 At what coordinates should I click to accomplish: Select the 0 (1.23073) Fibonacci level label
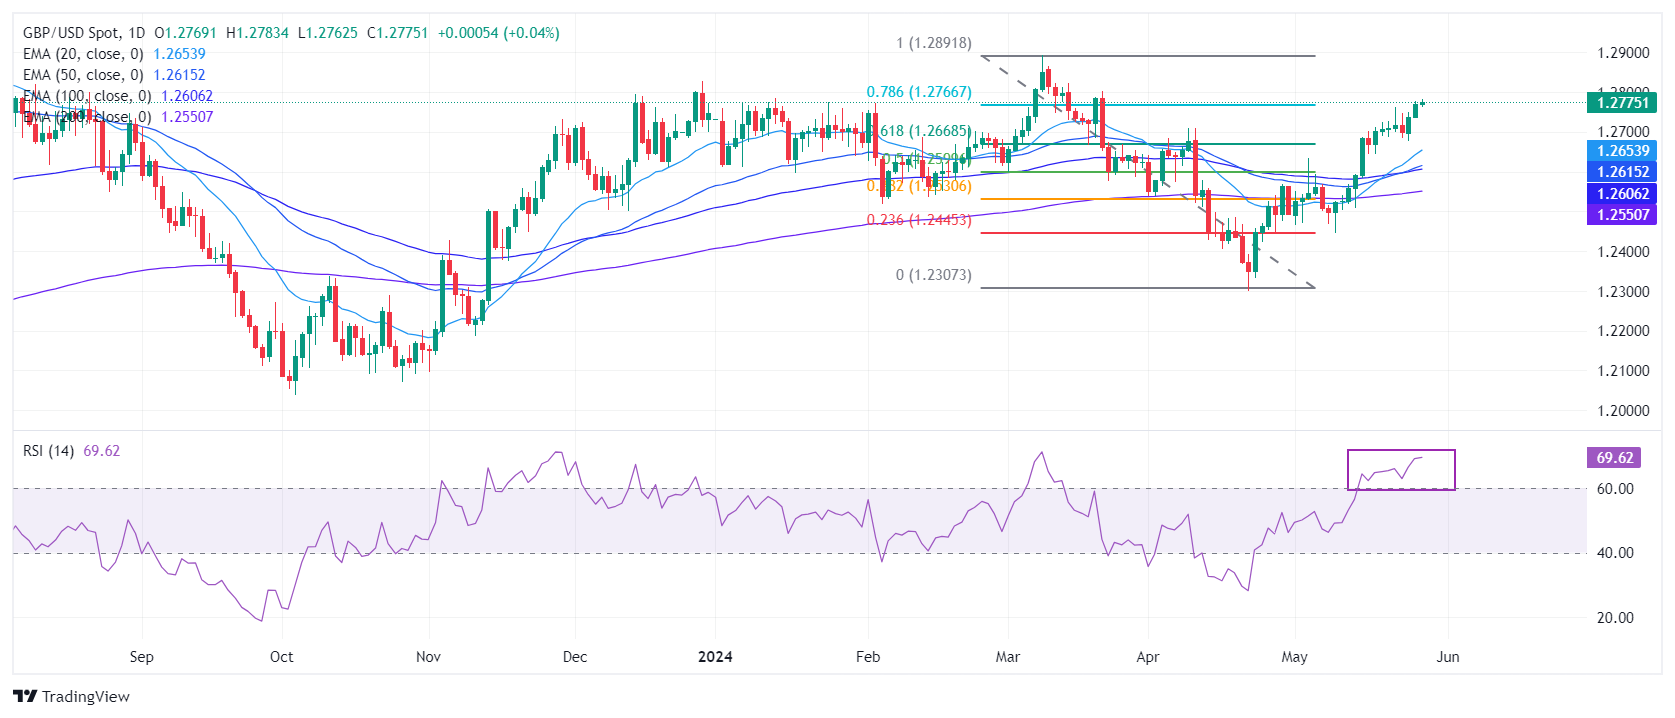[x=933, y=275]
